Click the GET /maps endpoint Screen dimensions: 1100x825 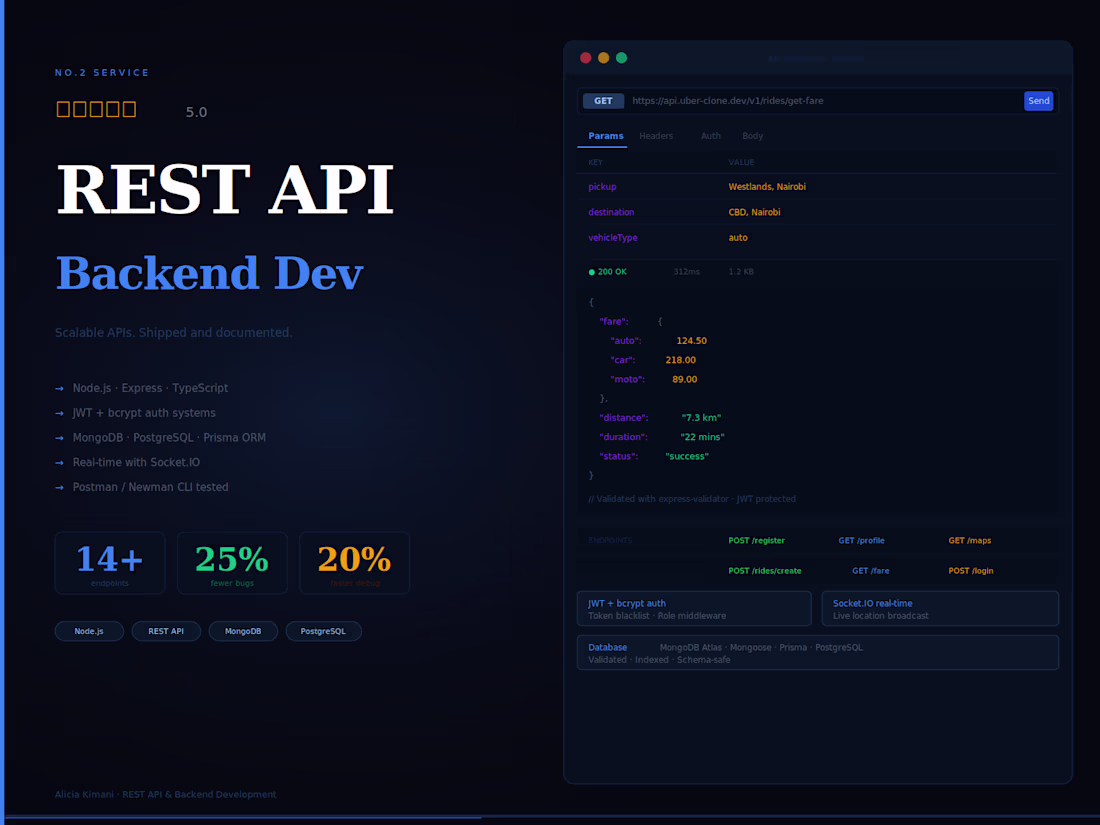tap(970, 541)
